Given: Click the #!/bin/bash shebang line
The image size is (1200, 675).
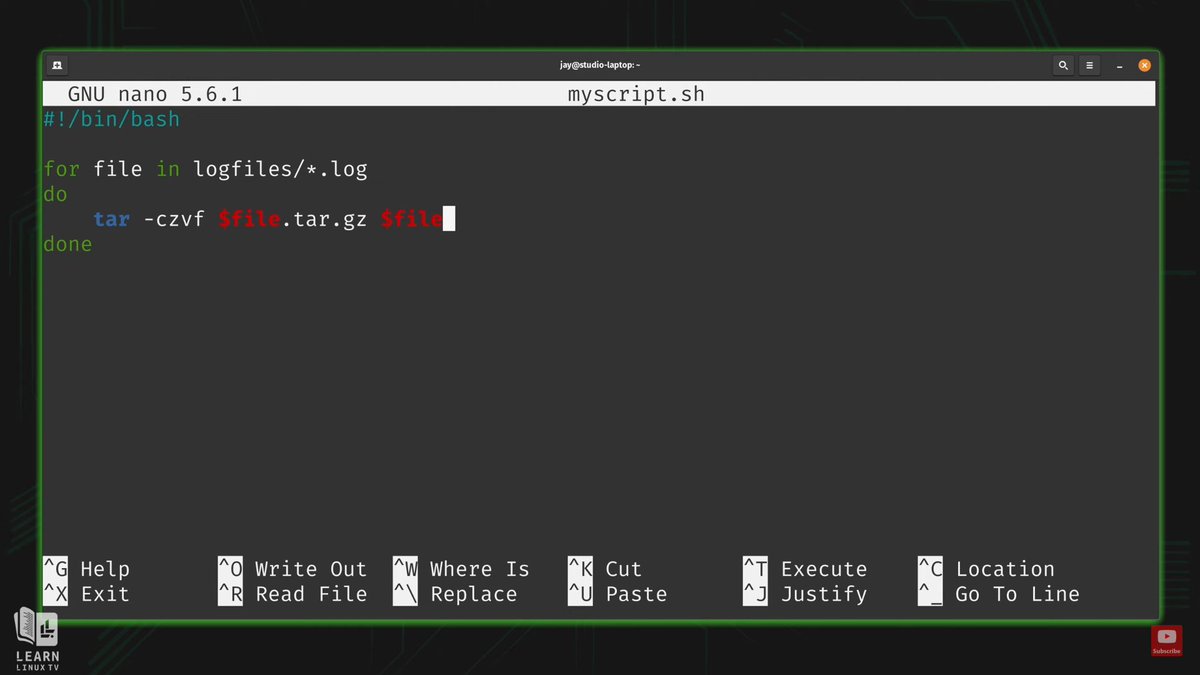Looking at the screenshot, I should tap(112, 119).
